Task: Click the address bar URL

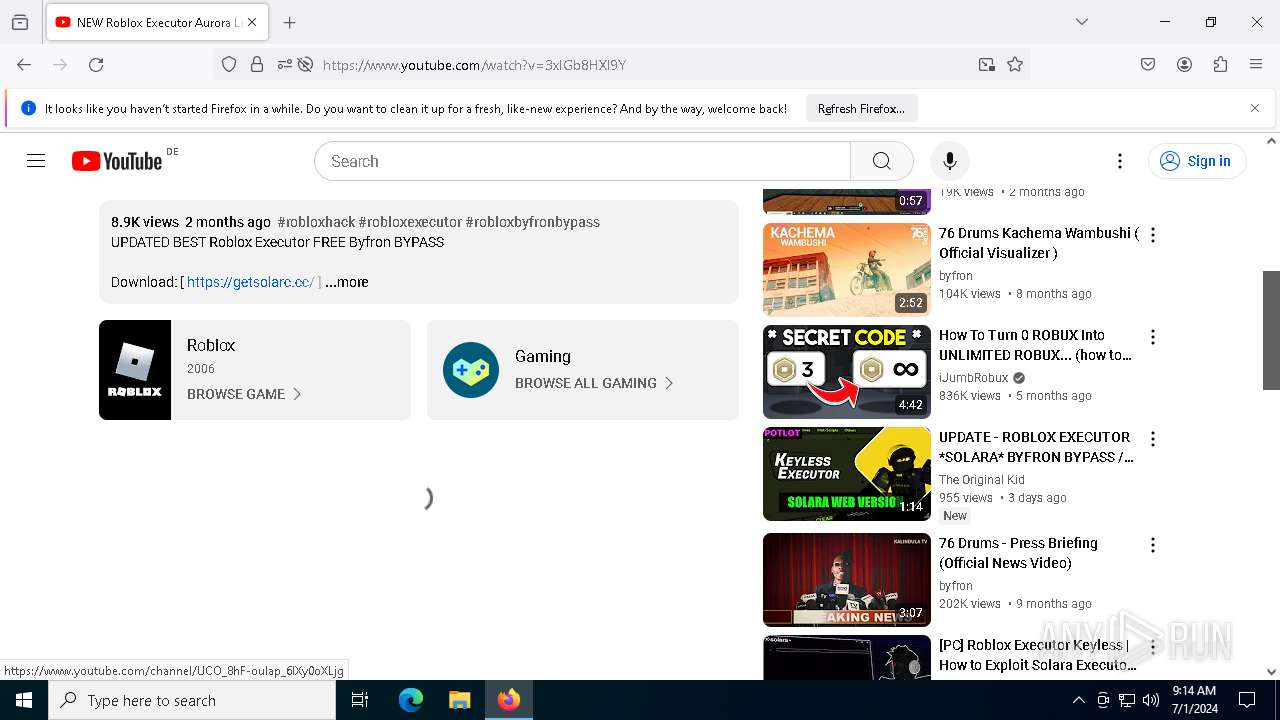Action: (474, 65)
